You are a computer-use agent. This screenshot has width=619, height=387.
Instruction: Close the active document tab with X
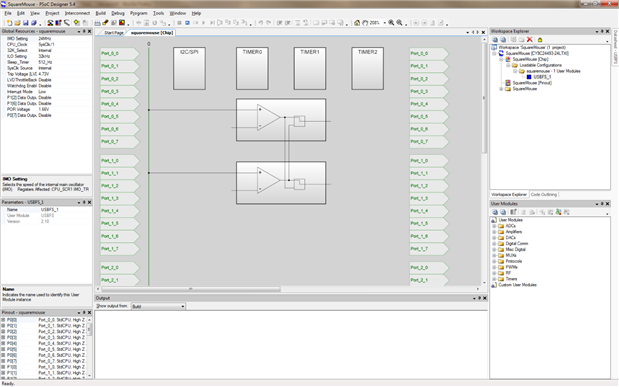(x=483, y=32)
